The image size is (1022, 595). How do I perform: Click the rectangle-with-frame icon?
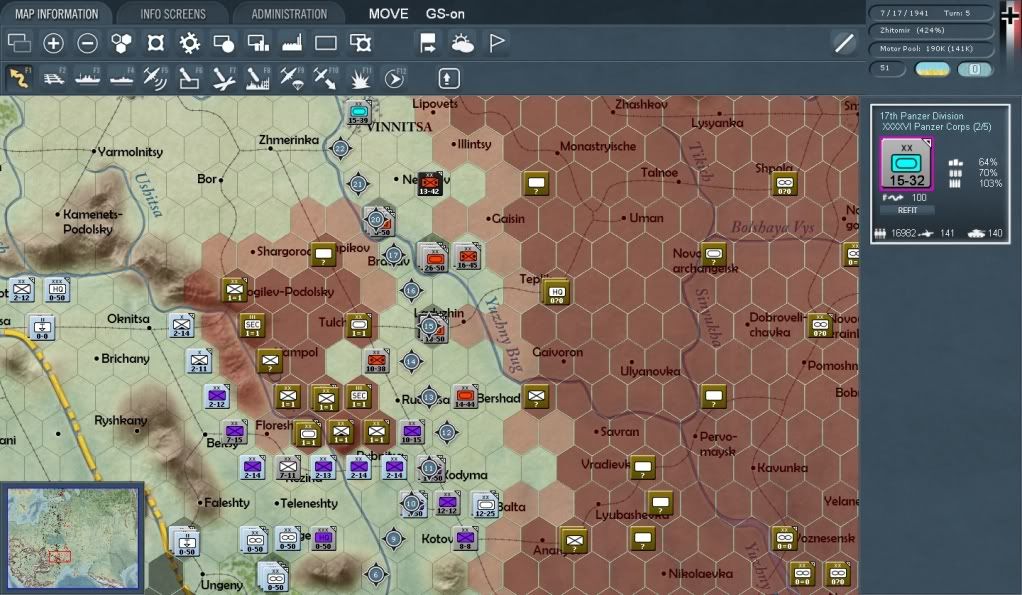360,43
